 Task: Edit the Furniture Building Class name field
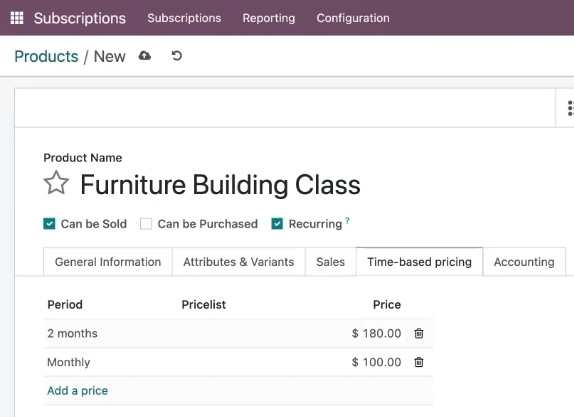[x=220, y=185]
